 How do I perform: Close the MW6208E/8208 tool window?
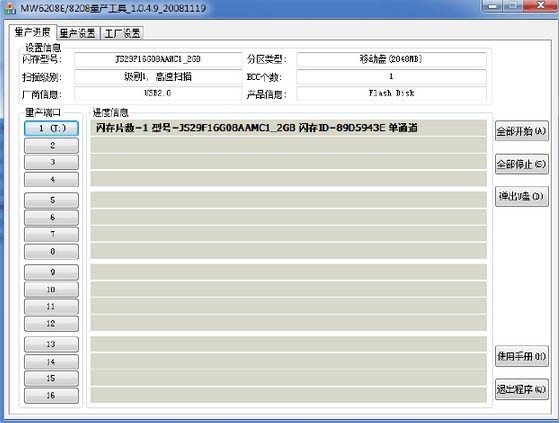pyautogui.click(x=541, y=6)
